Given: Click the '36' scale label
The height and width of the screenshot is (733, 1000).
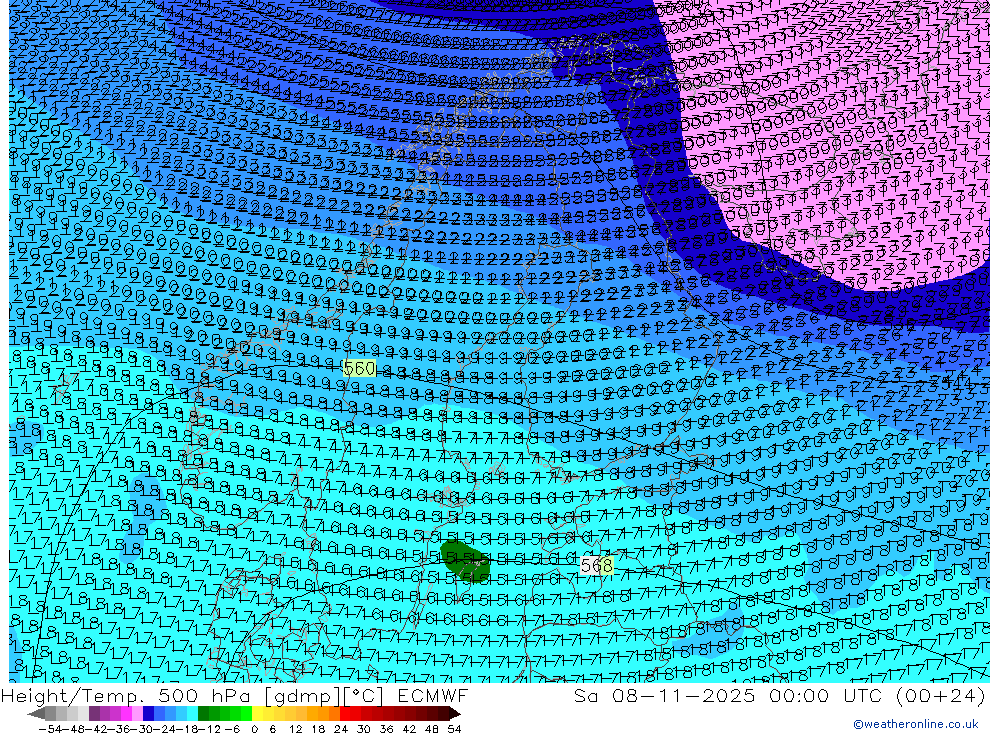Looking at the screenshot, I should tap(386, 729).
